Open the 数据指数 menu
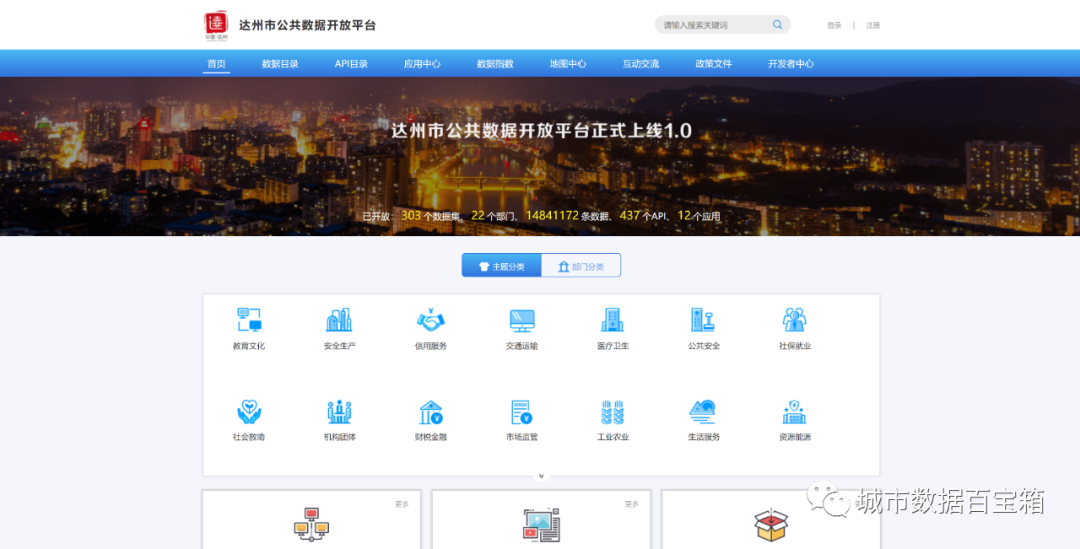The width and height of the screenshot is (1080, 549). click(495, 63)
